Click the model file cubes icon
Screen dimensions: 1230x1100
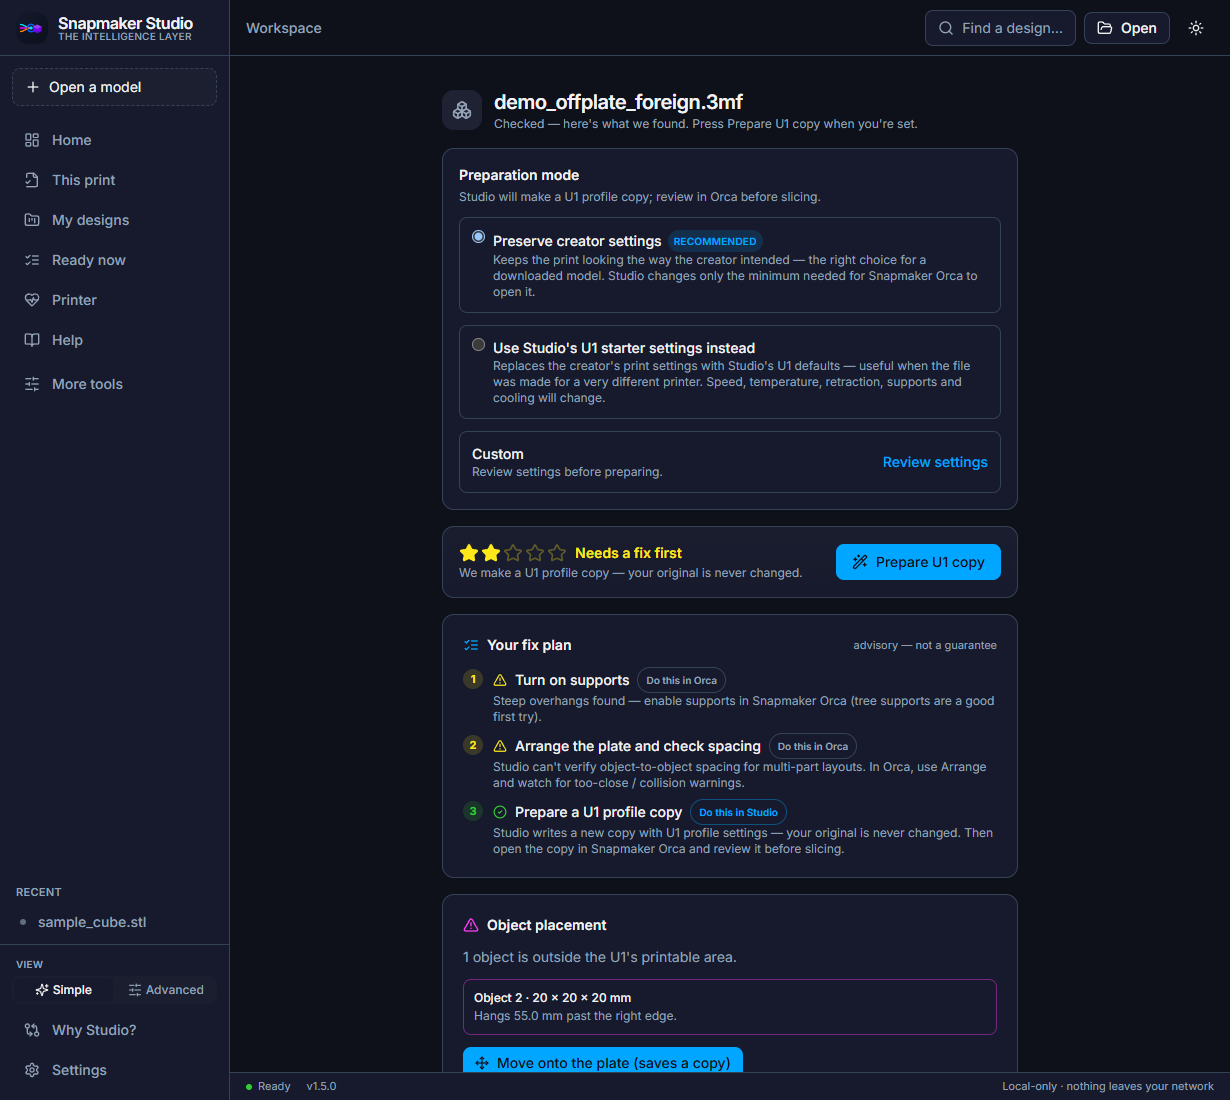click(x=462, y=110)
